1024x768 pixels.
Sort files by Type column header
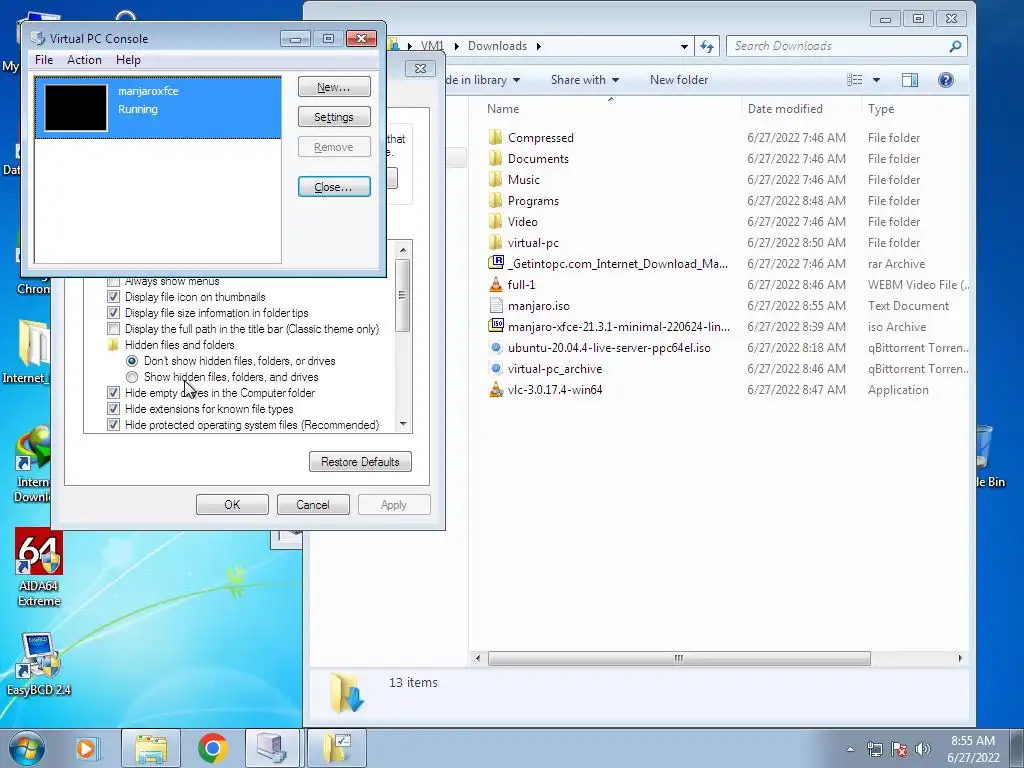(881, 109)
